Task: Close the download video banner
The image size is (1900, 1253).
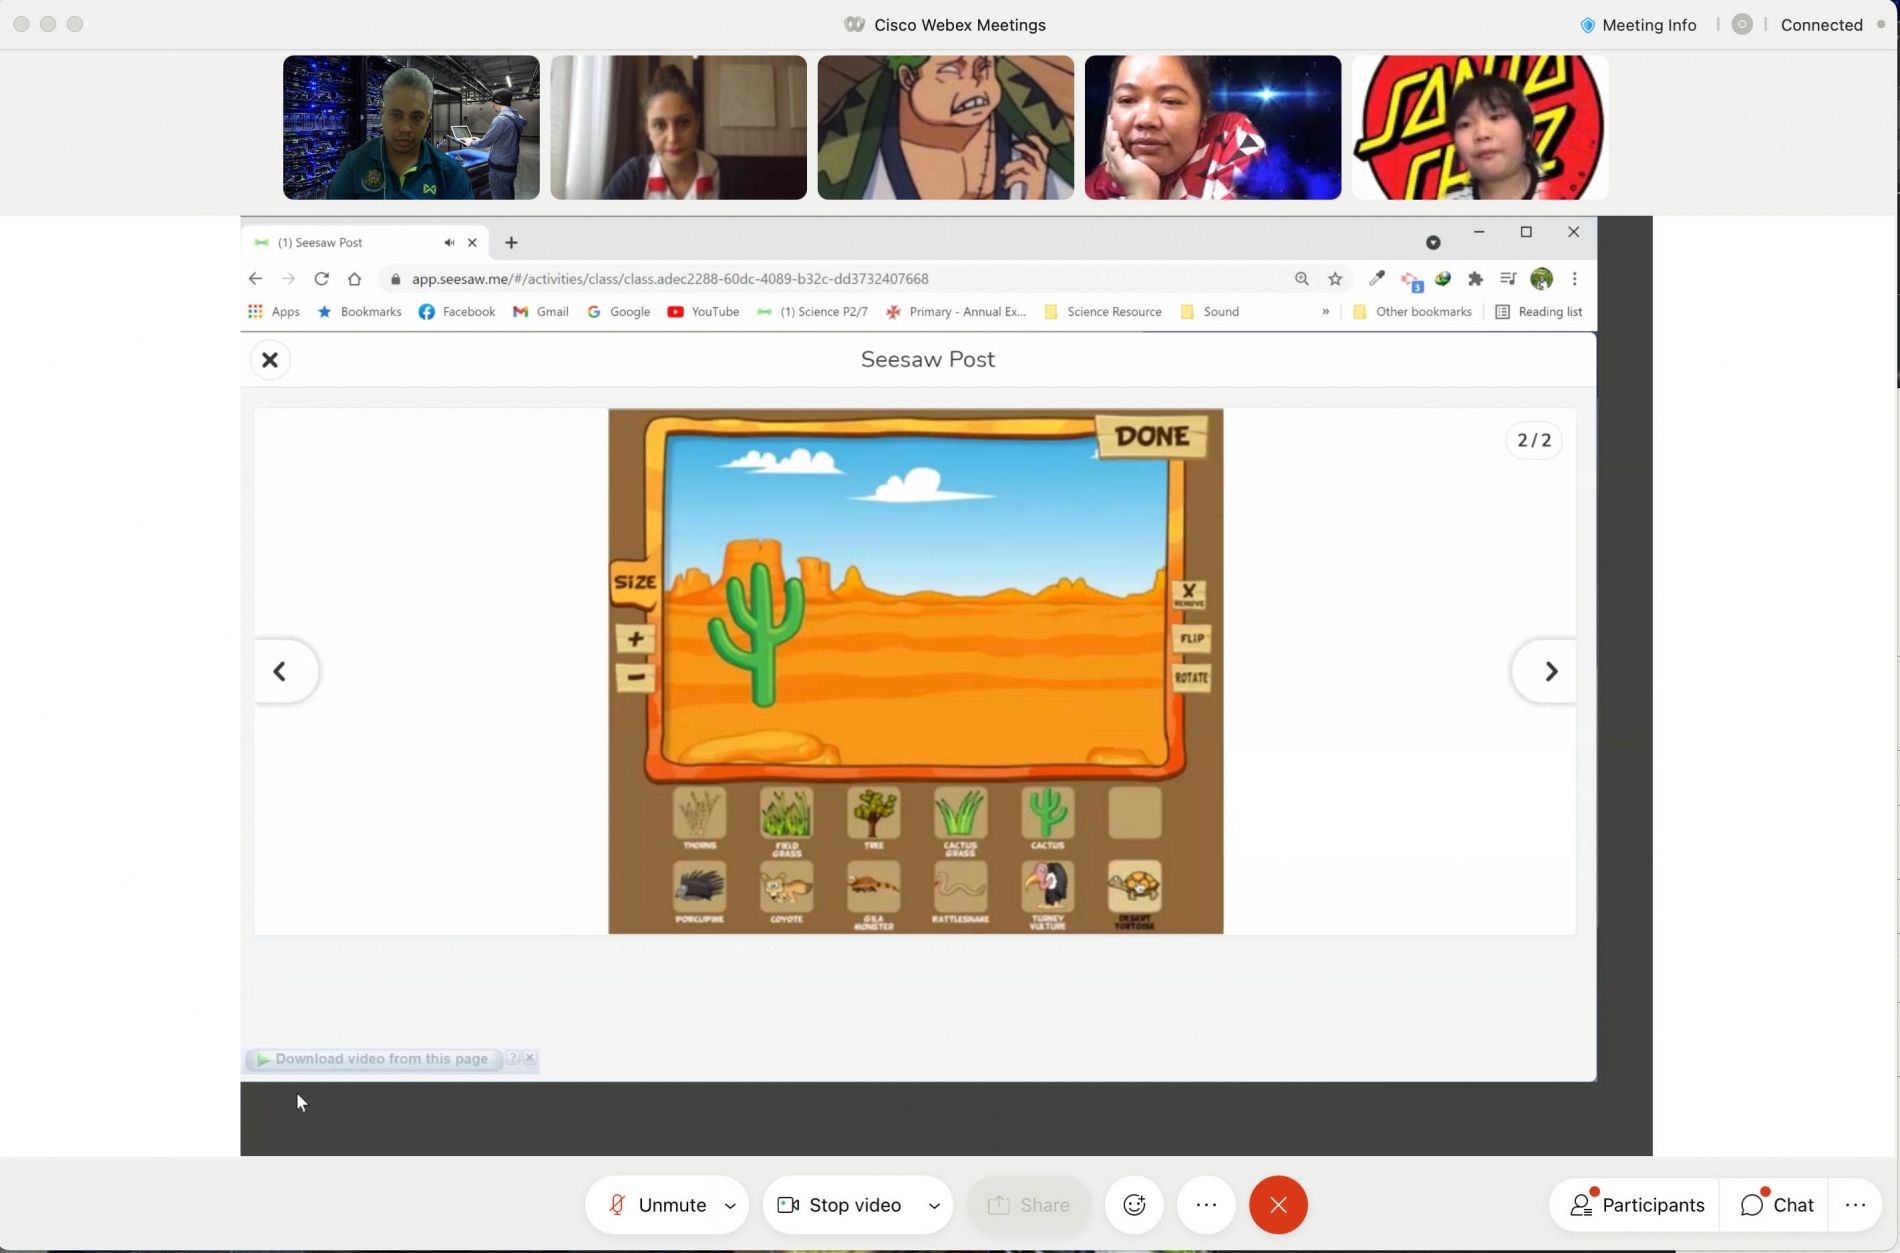Action: (530, 1058)
